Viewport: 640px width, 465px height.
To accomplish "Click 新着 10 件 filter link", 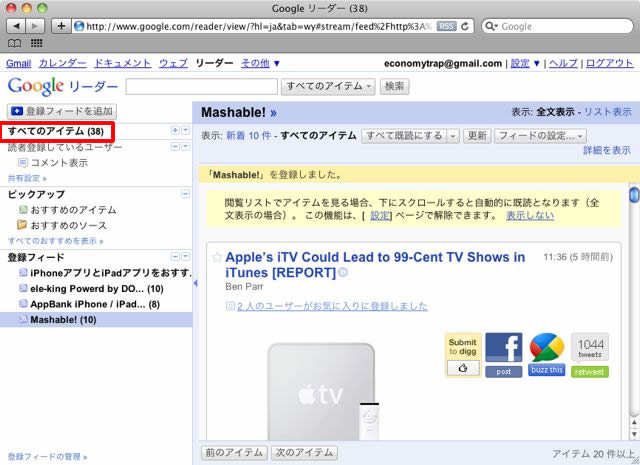I will (x=249, y=136).
